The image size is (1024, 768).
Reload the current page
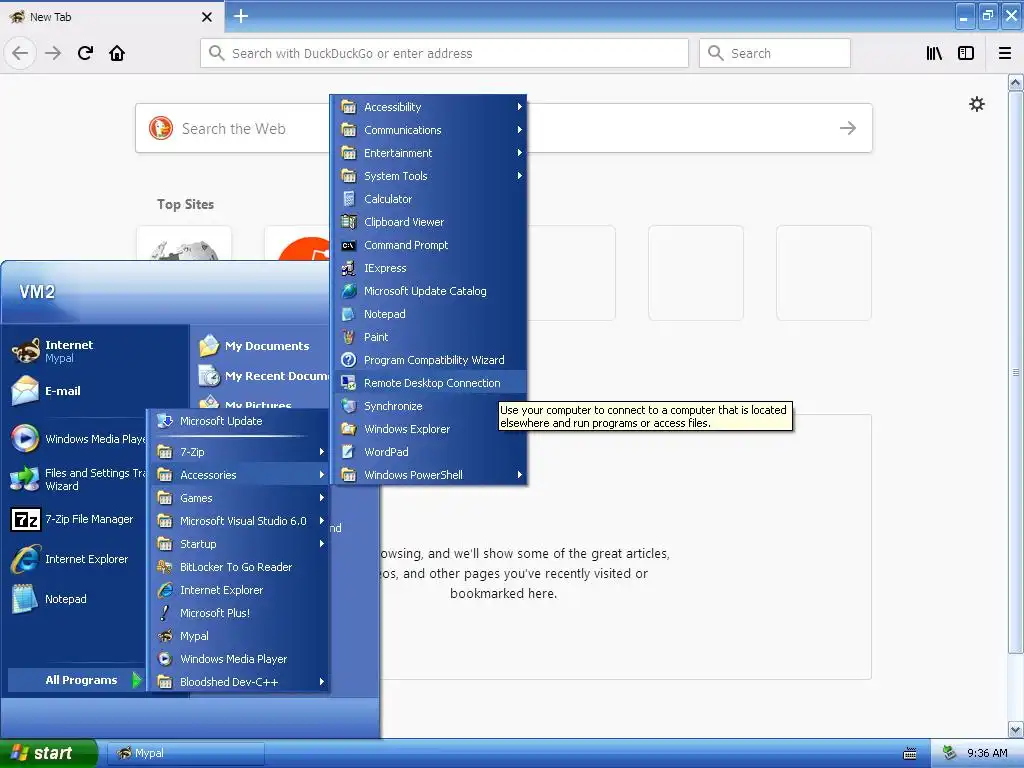85,53
